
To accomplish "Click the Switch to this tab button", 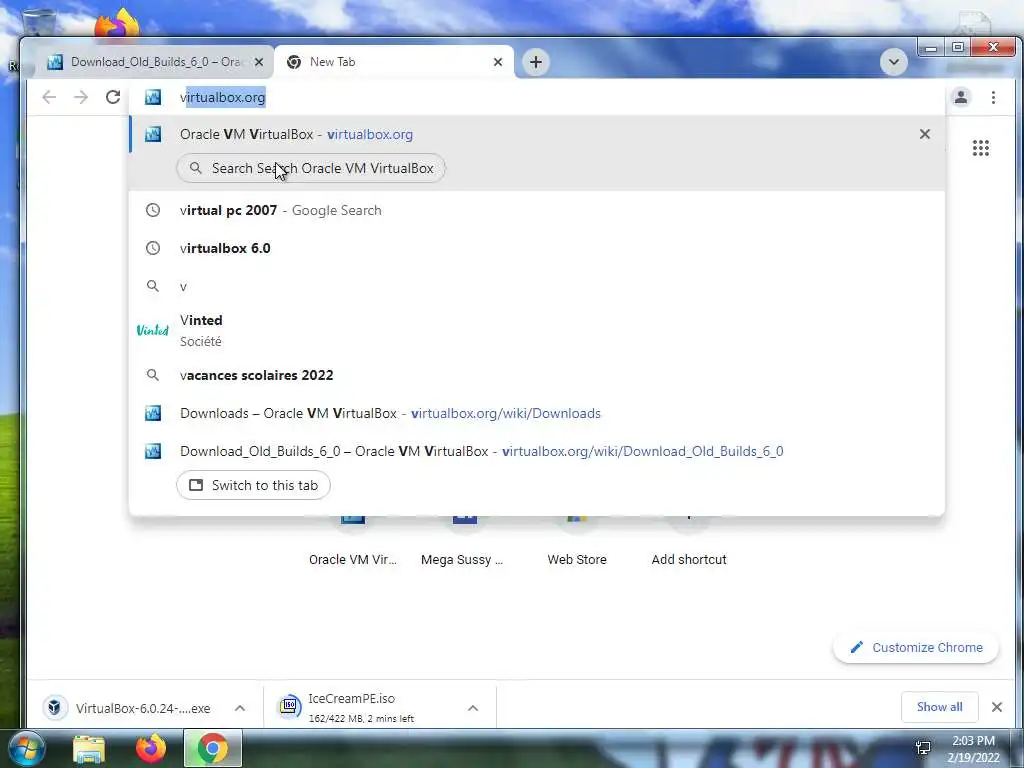I will tap(253, 485).
